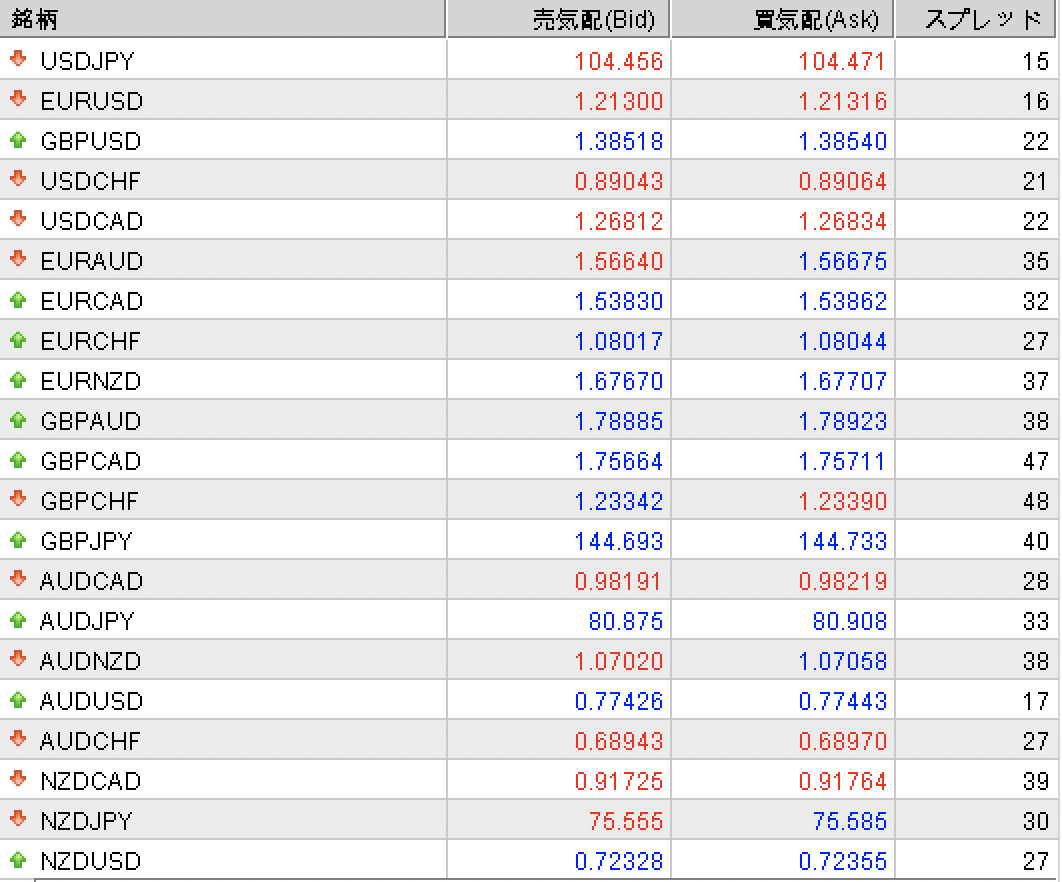Select the AUDUSD symbol name

(91, 700)
